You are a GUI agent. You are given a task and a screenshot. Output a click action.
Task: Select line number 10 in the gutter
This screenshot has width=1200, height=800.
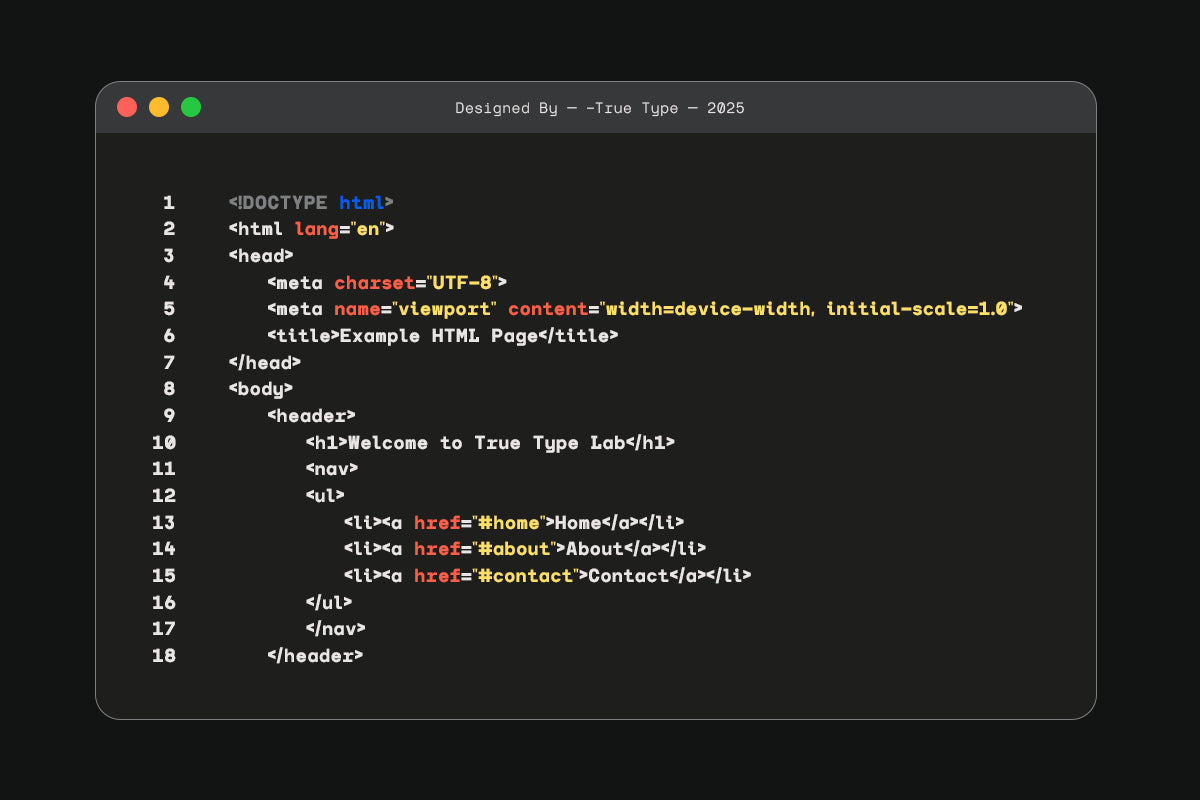tap(164, 442)
